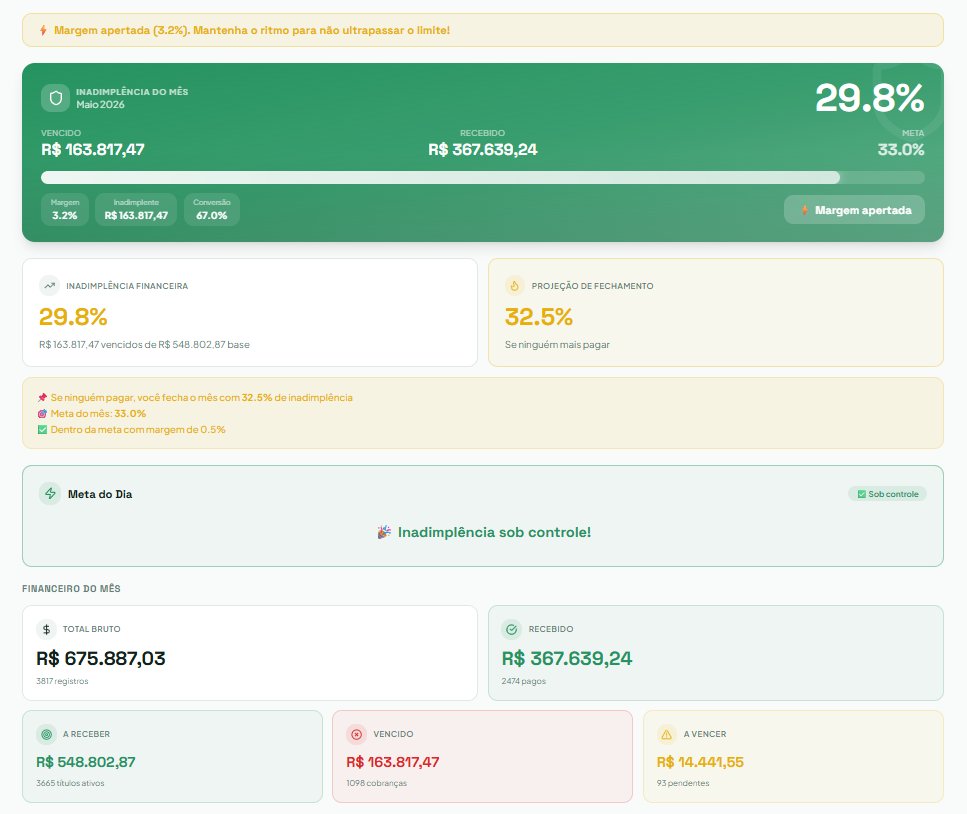Click the Sob controle badge
The image size is (967, 814).
887,494
